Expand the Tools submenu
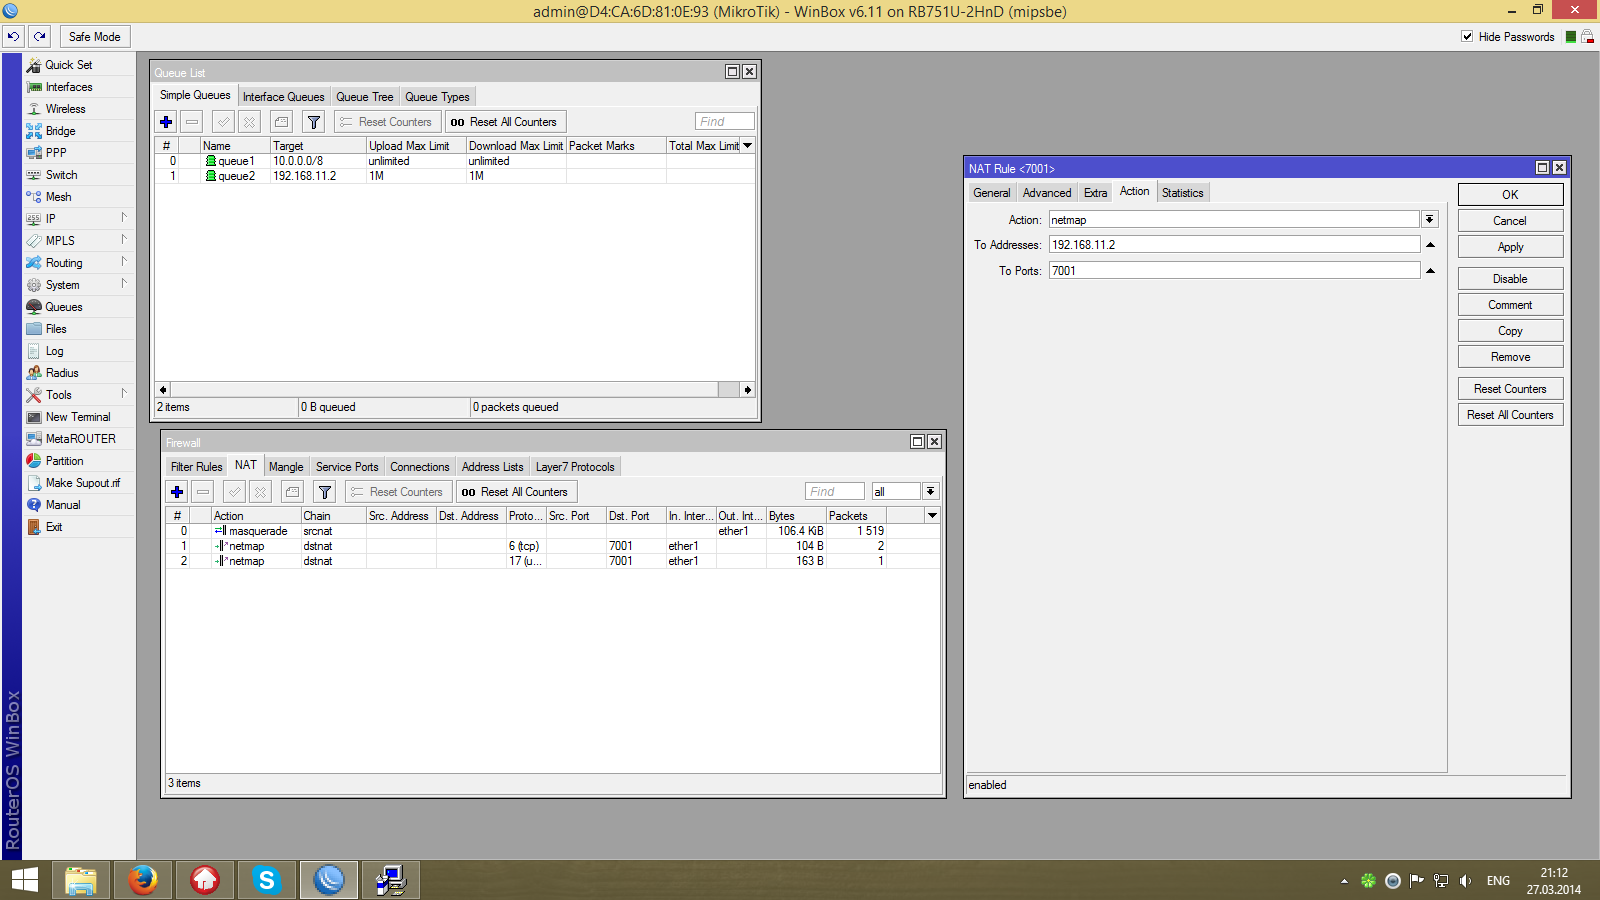Image resolution: width=1600 pixels, height=900 pixels. (x=124, y=394)
